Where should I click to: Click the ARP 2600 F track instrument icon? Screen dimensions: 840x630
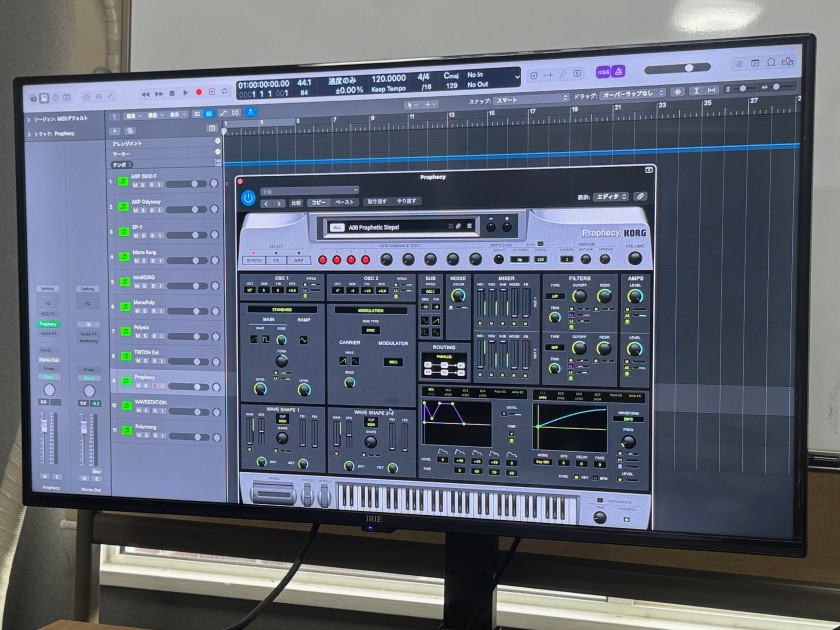pyautogui.click(x=123, y=182)
